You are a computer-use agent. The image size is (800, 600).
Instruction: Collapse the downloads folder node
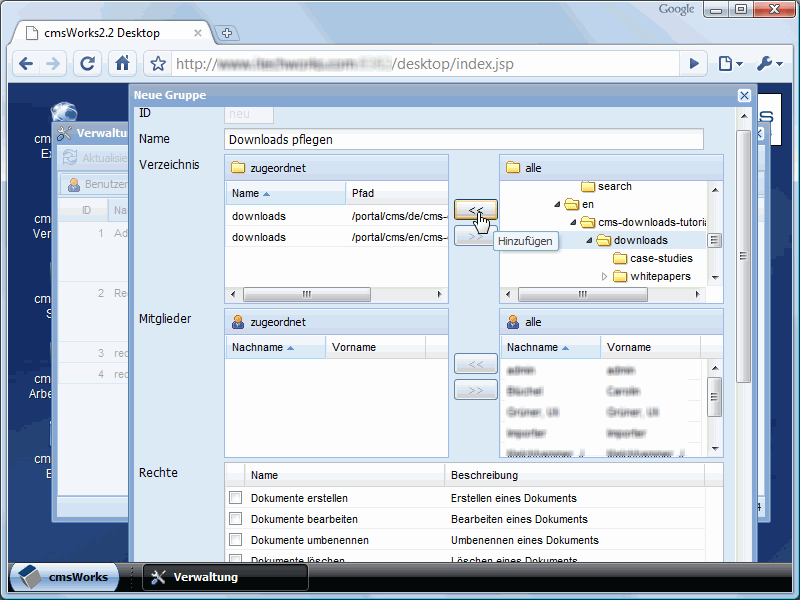point(589,240)
